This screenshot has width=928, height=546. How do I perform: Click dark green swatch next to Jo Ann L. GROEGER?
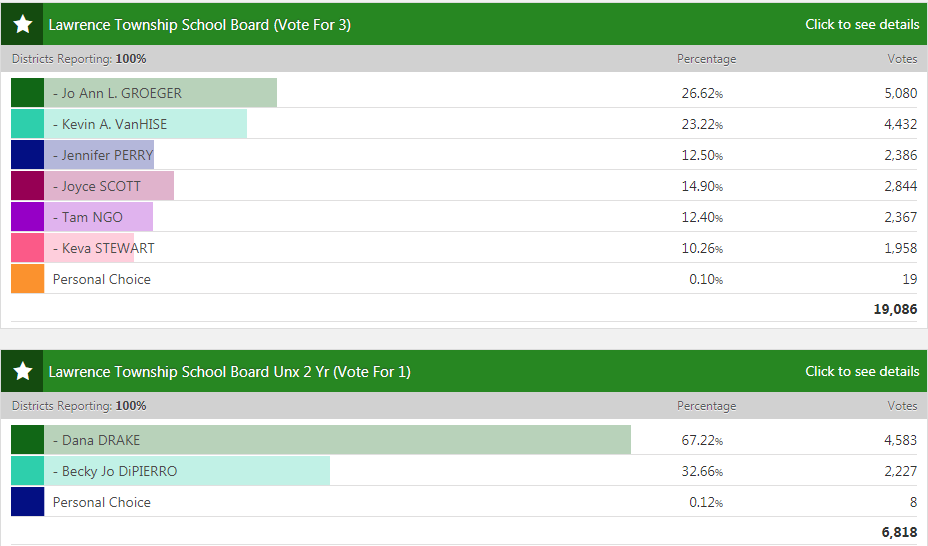pos(27,93)
